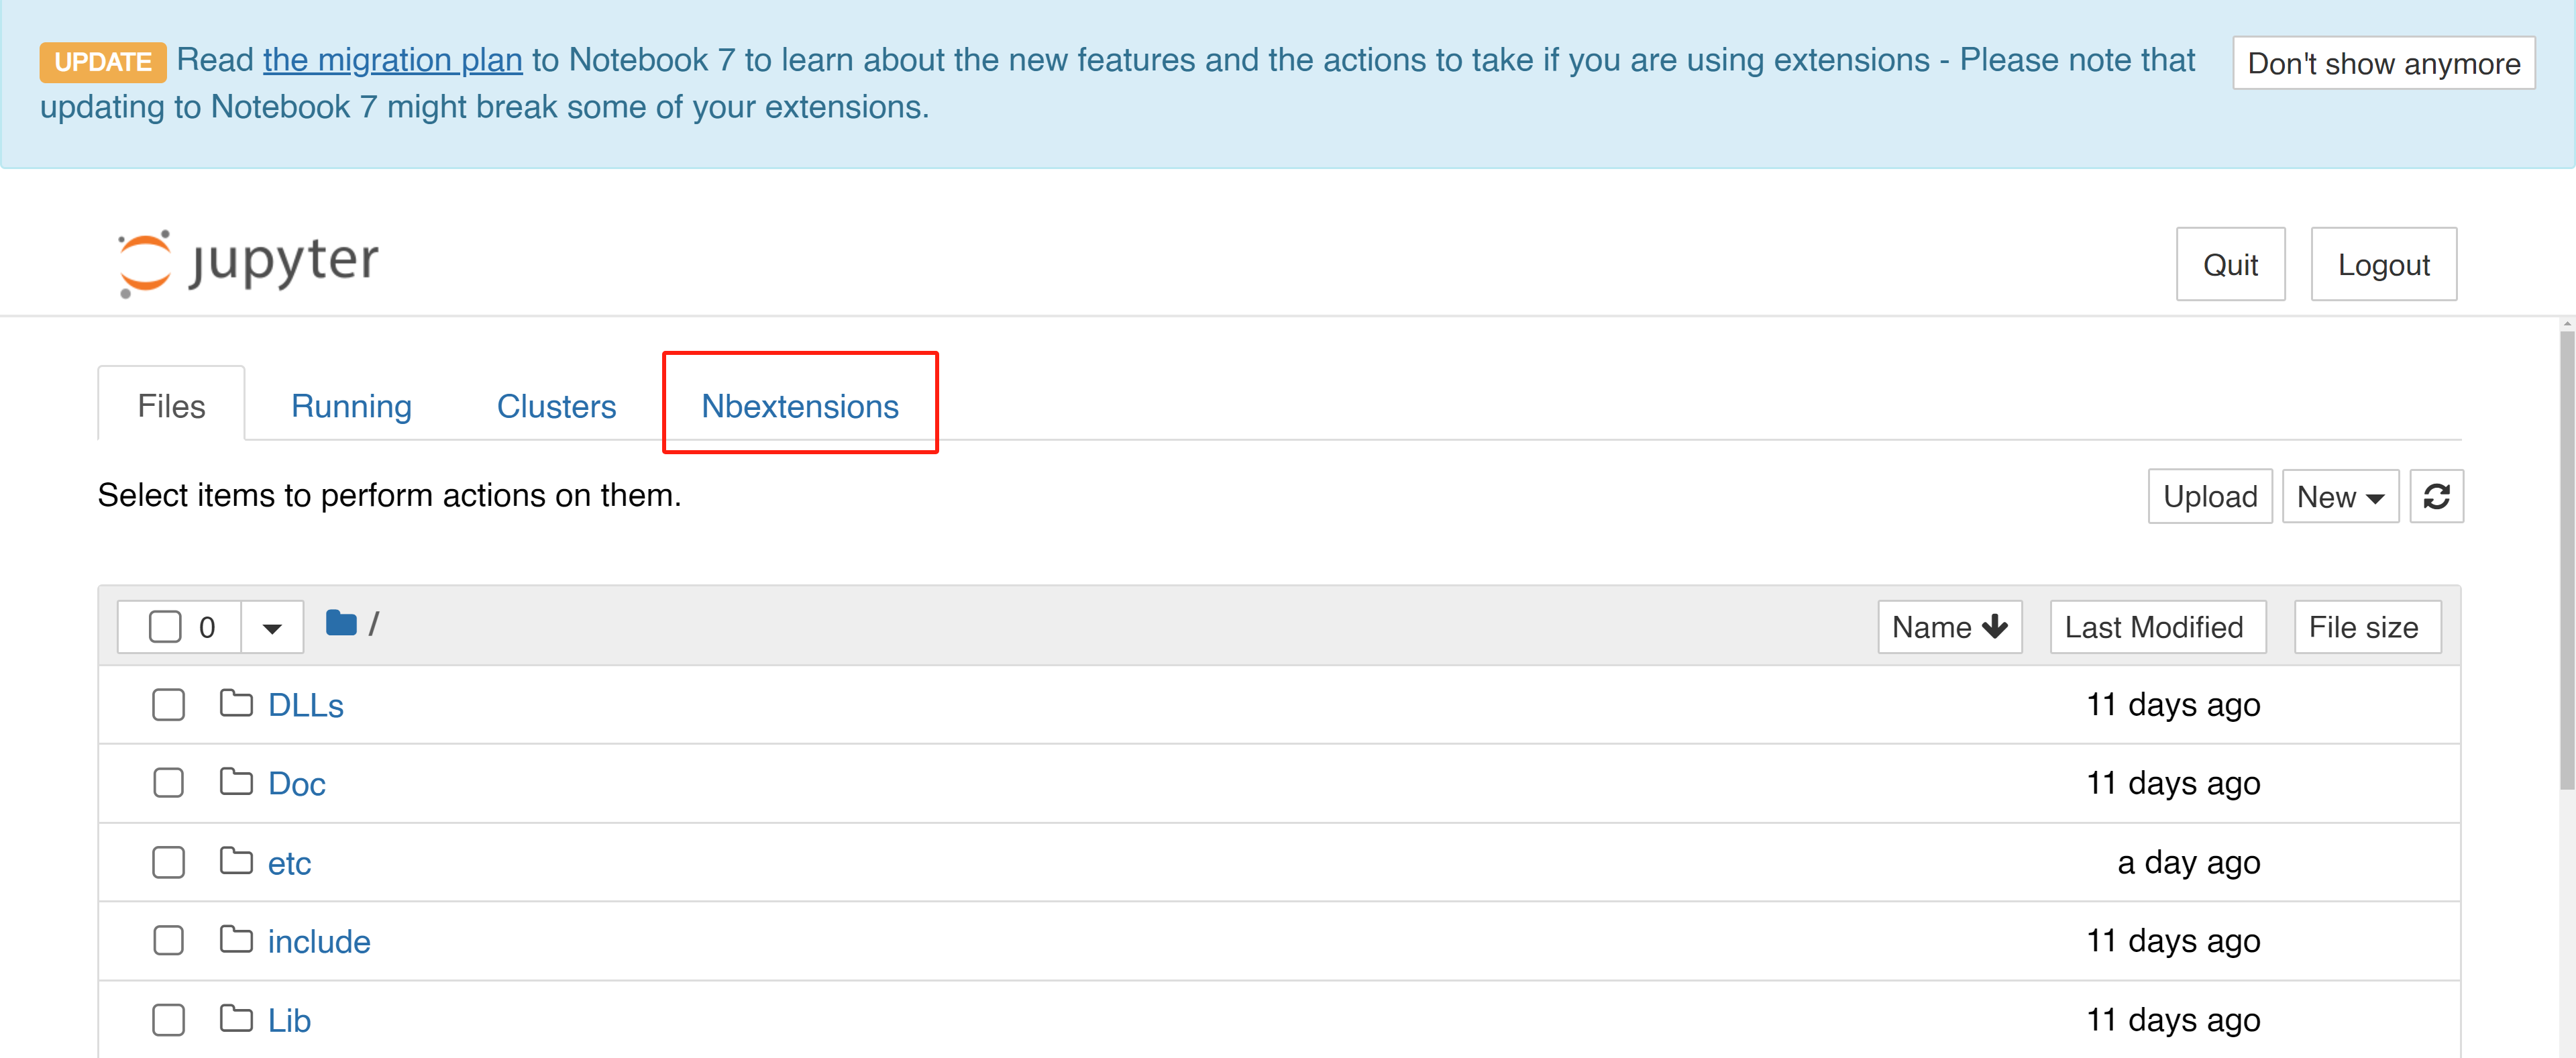Click the Jupyter logo
This screenshot has height=1058, width=2576.
point(247,263)
